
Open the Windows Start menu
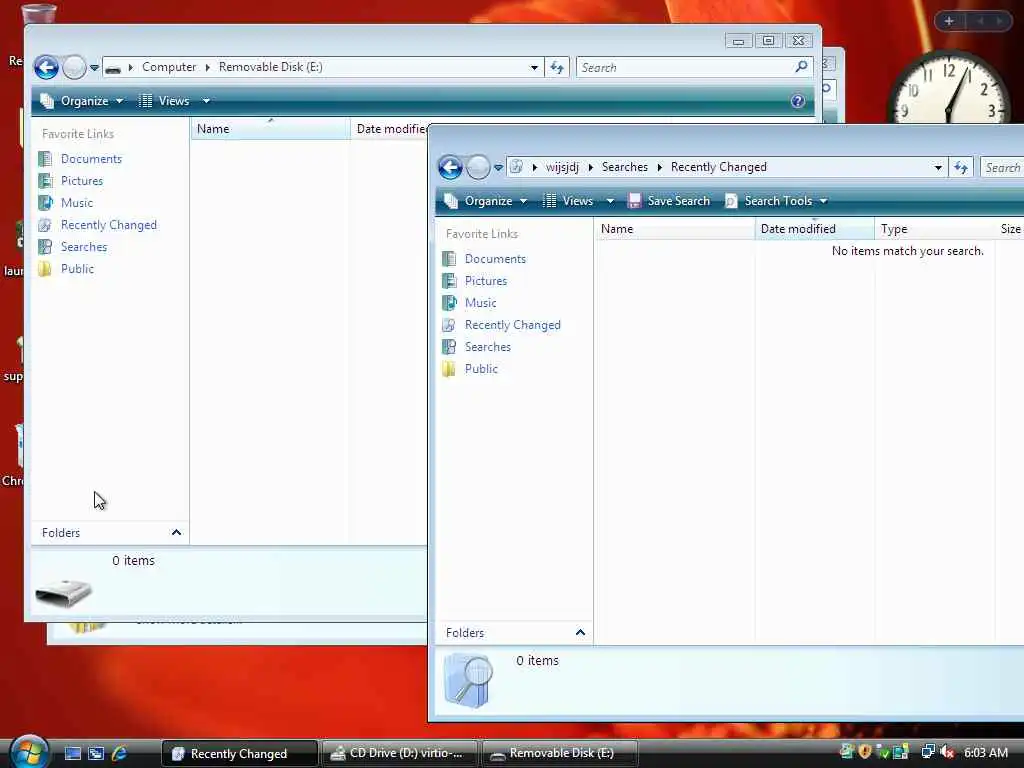point(29,752)
